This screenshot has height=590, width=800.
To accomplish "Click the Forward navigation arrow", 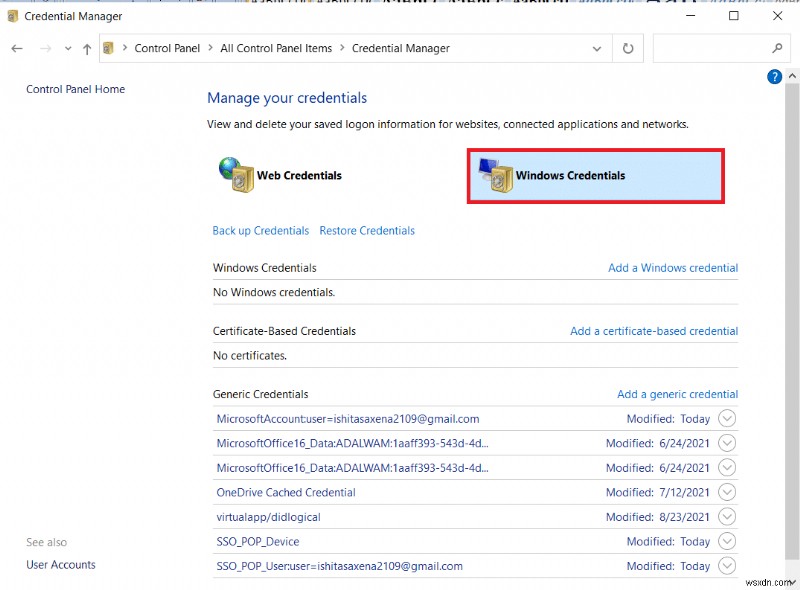I will [x=46, y=48].
